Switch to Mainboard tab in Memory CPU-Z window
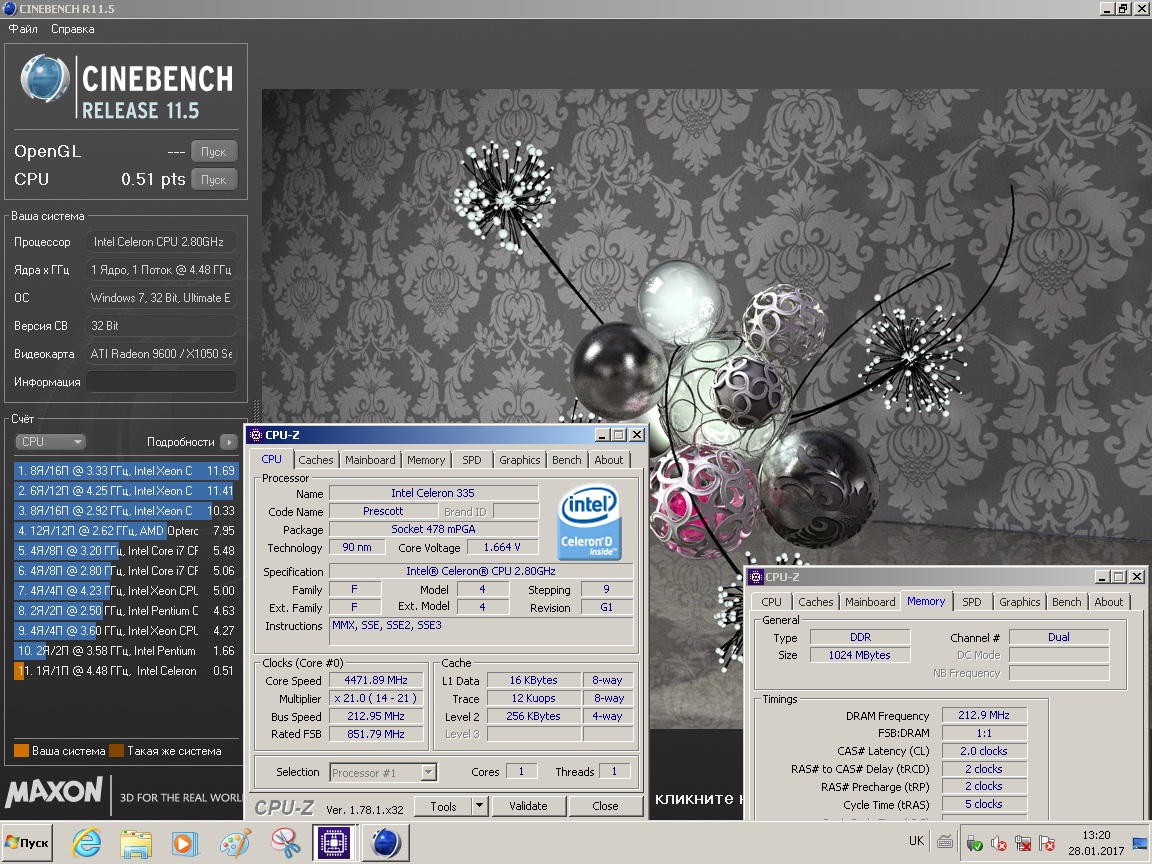The height and width of the screenshot is (864, 1152). point(870,602)
